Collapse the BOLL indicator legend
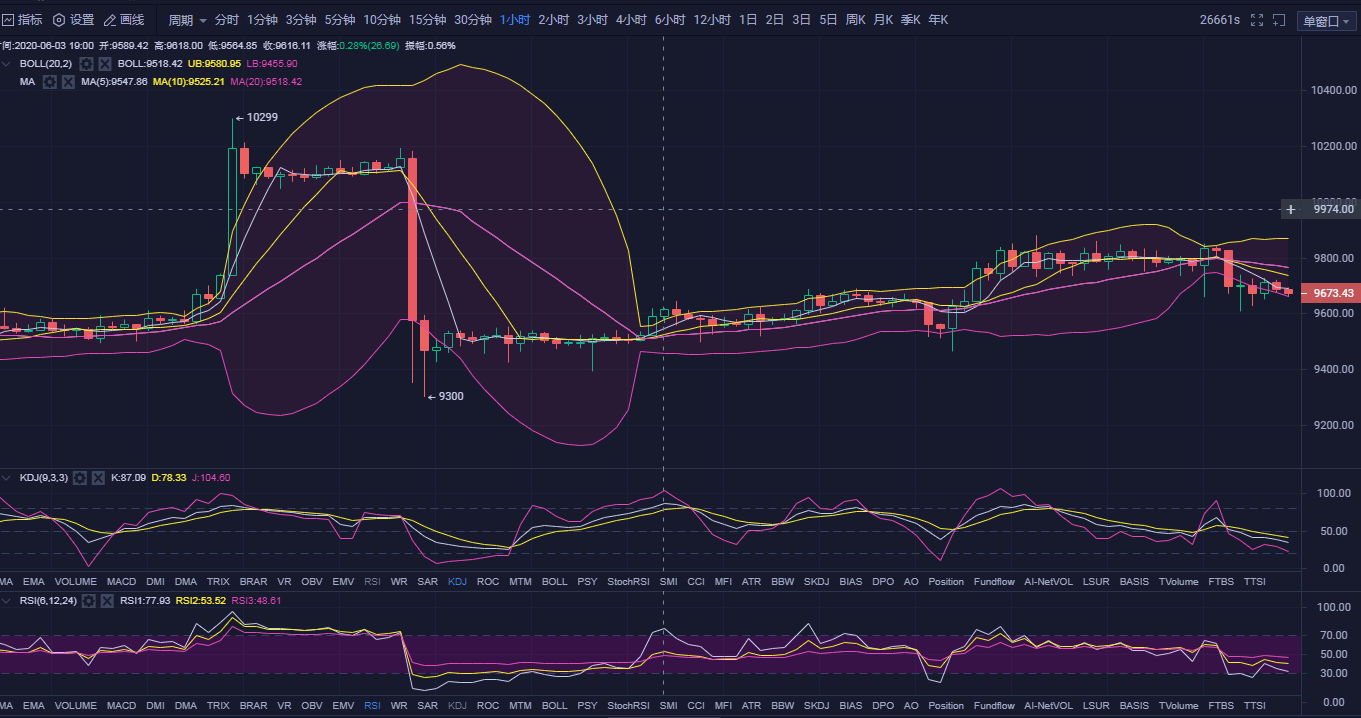The image size is (1361, 718). click(x=8, y=63)
